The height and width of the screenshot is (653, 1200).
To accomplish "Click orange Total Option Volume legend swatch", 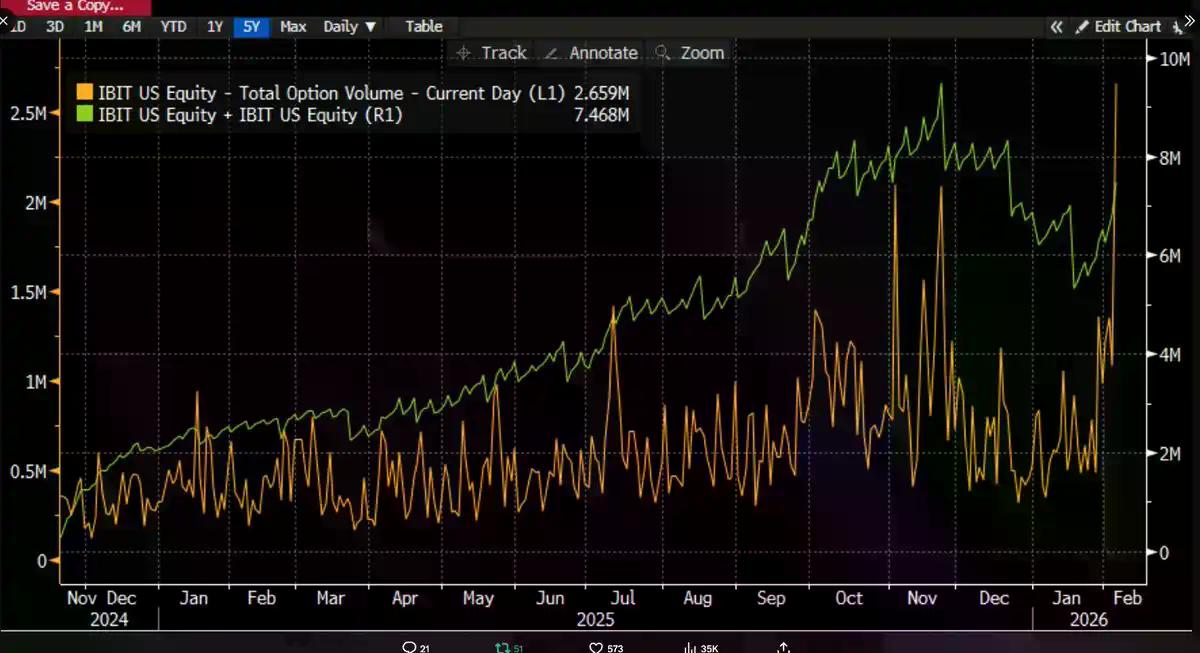I will coord(85,93).
